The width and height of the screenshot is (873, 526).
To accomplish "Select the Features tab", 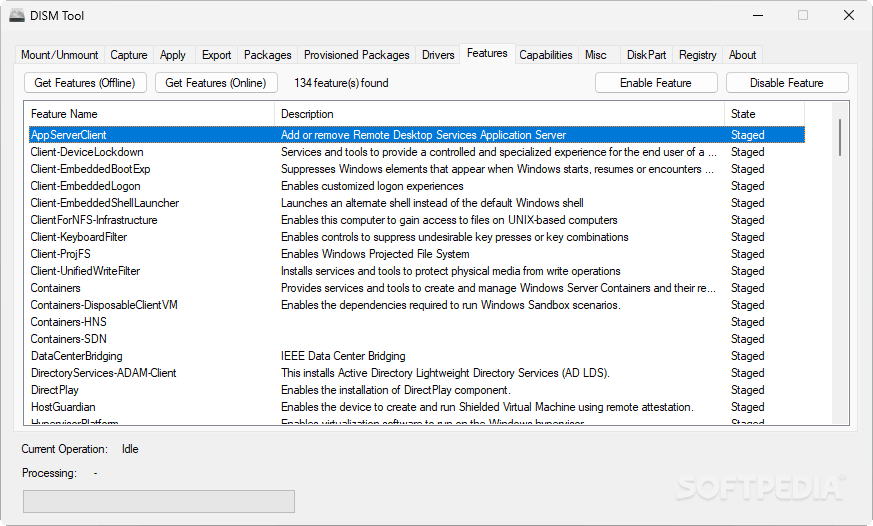I will coord(487,53).
